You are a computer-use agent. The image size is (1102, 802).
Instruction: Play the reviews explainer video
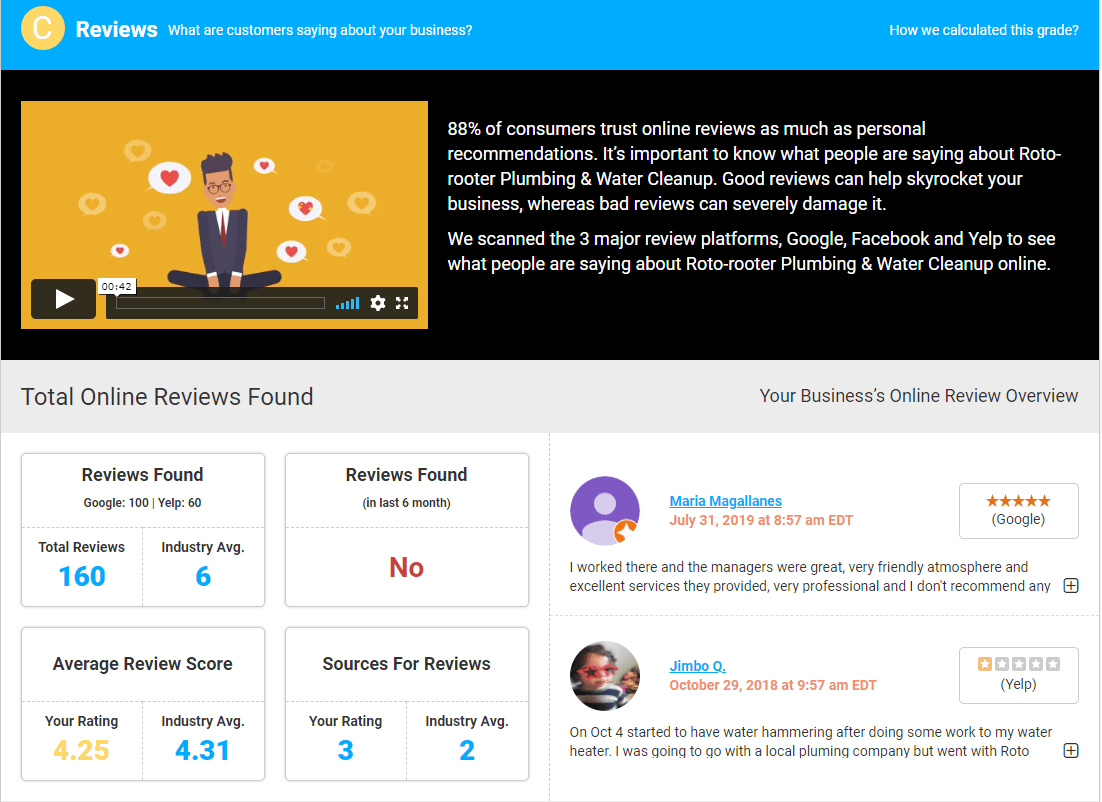(63, 299)
